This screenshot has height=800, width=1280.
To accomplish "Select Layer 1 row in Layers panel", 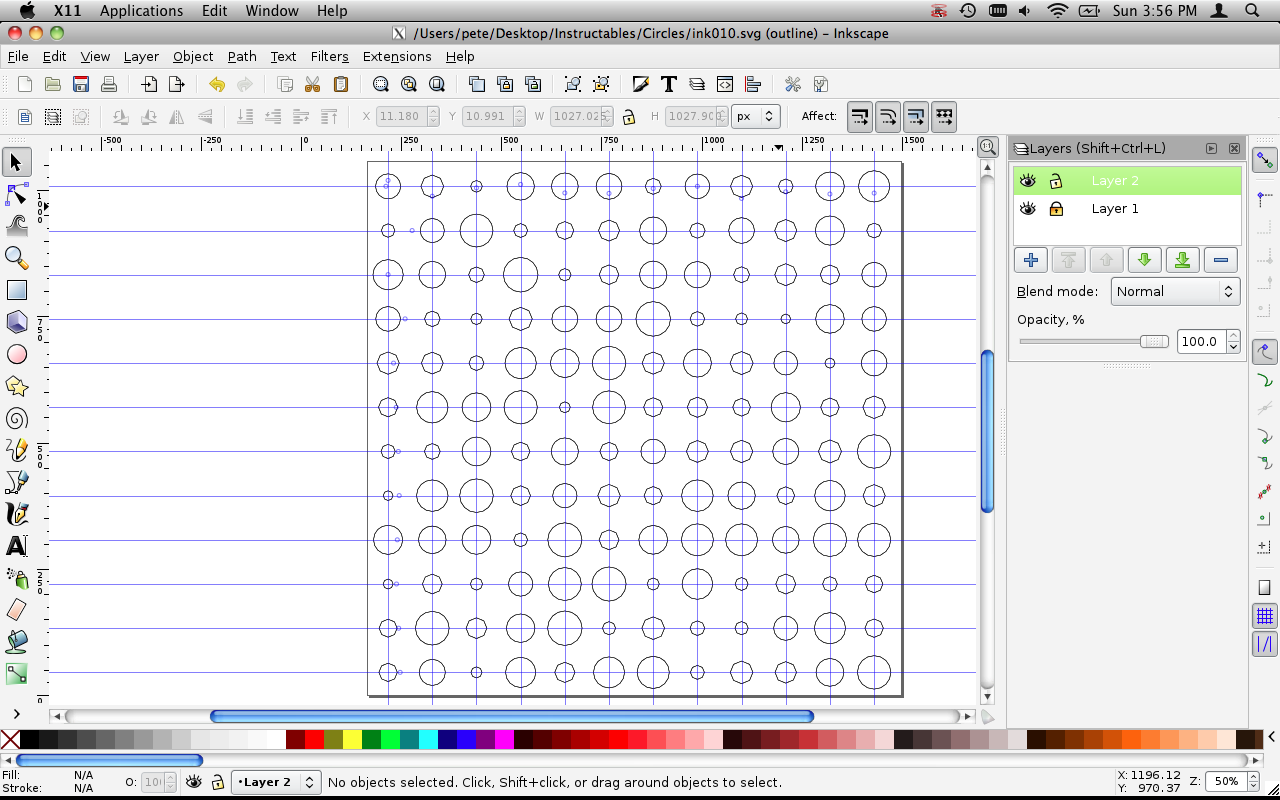I will click(1128, 209).
